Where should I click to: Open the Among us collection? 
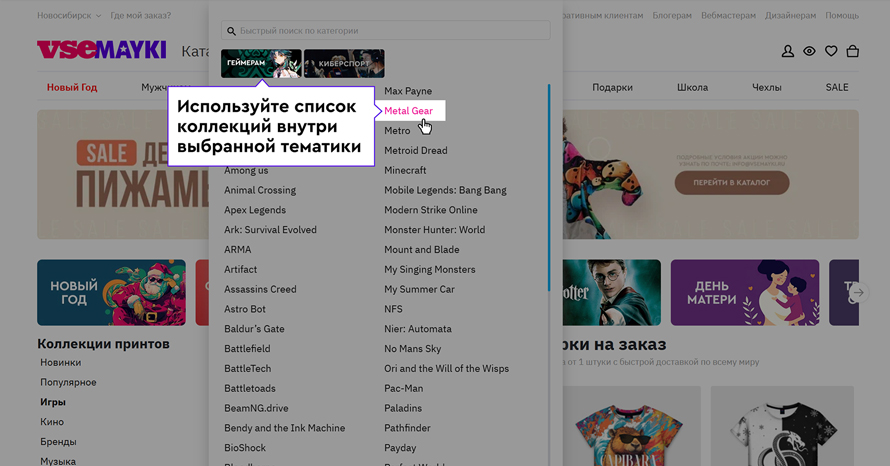pos(246,170)
